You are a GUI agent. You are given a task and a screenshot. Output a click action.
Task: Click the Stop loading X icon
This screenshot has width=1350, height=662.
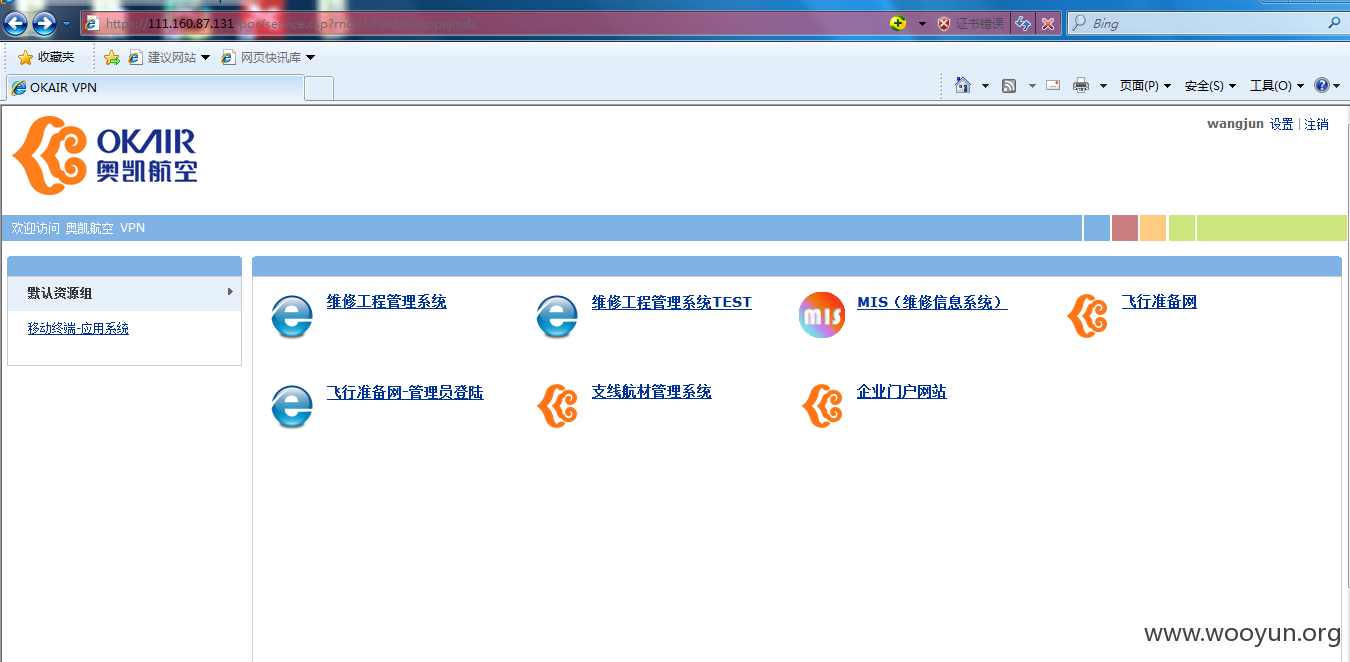1047,23
